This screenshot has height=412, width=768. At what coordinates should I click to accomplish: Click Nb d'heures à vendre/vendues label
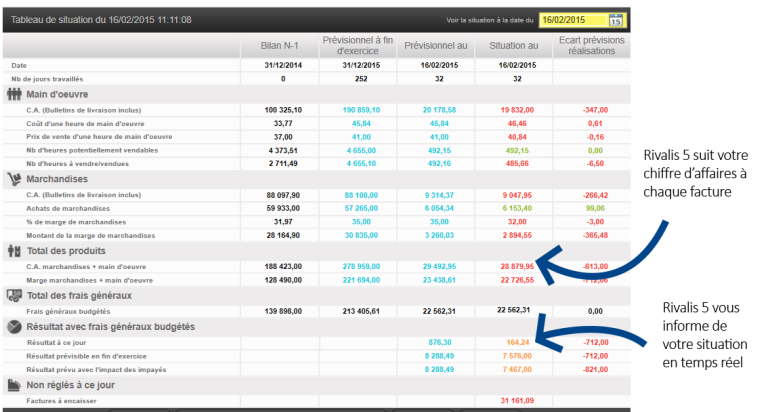[77, 164]
